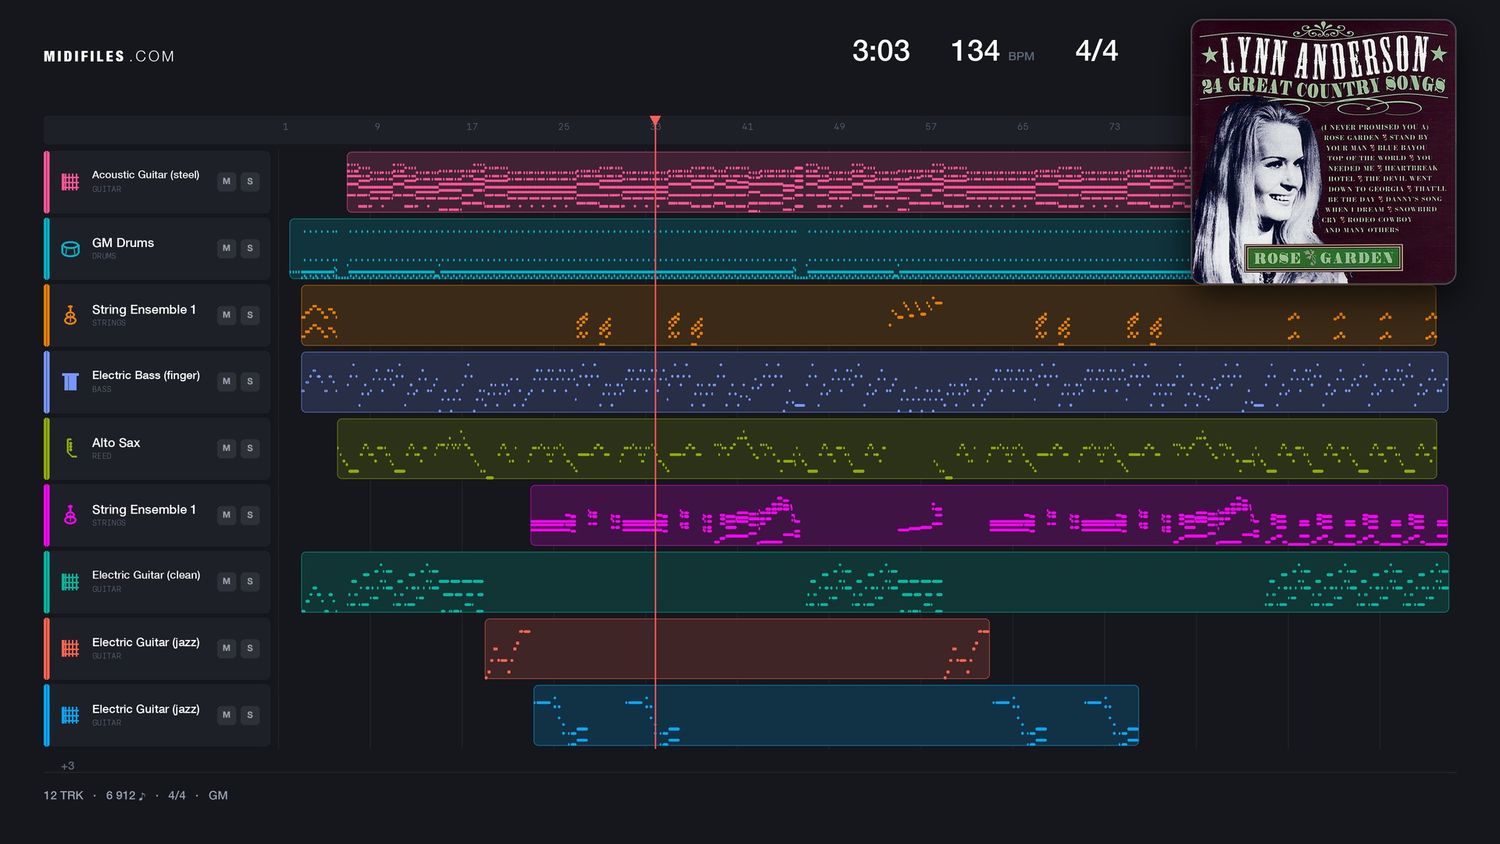Select the pink Acoustic Guitar note clip
Viewport: 1500px width, 844px height.
[x=769, y=182]
